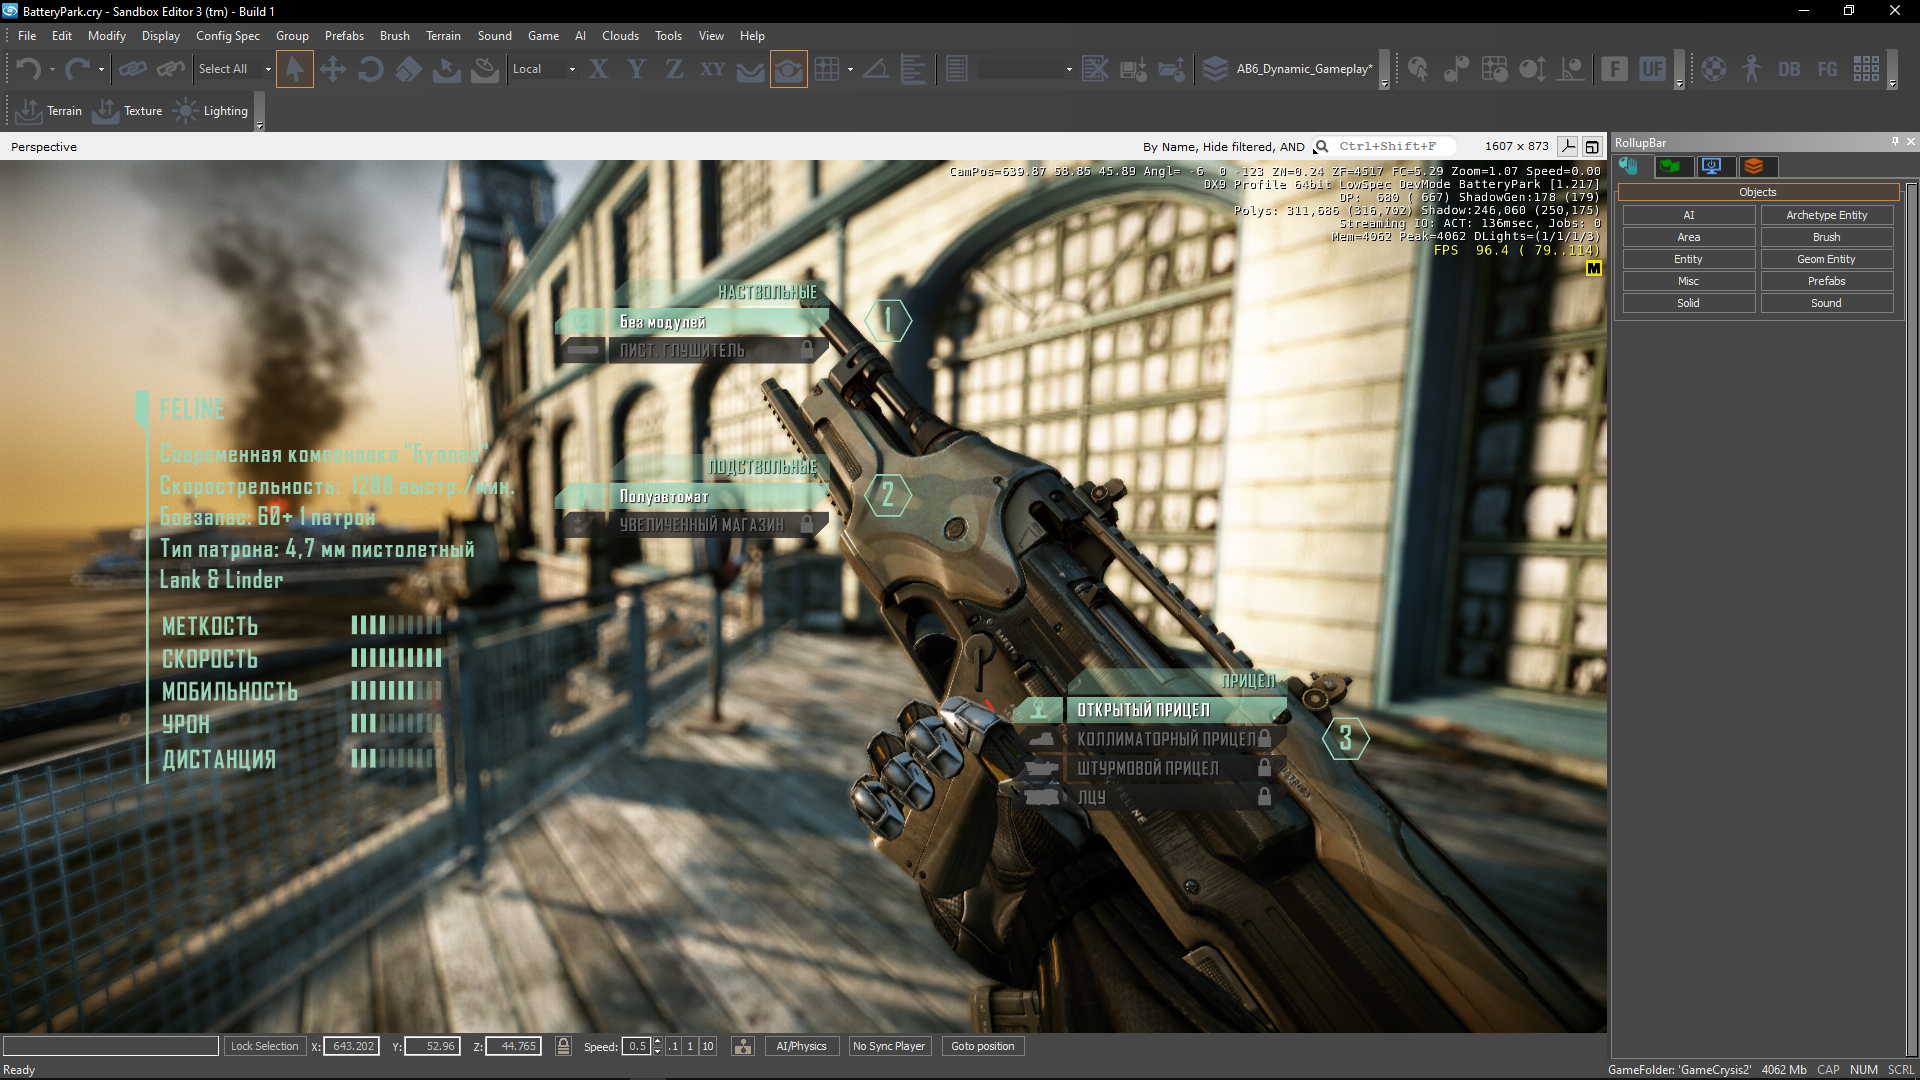Screen dimensions: 1920x1080
Task: Toggle the Lock Selection button
Action: [264, 1046]
